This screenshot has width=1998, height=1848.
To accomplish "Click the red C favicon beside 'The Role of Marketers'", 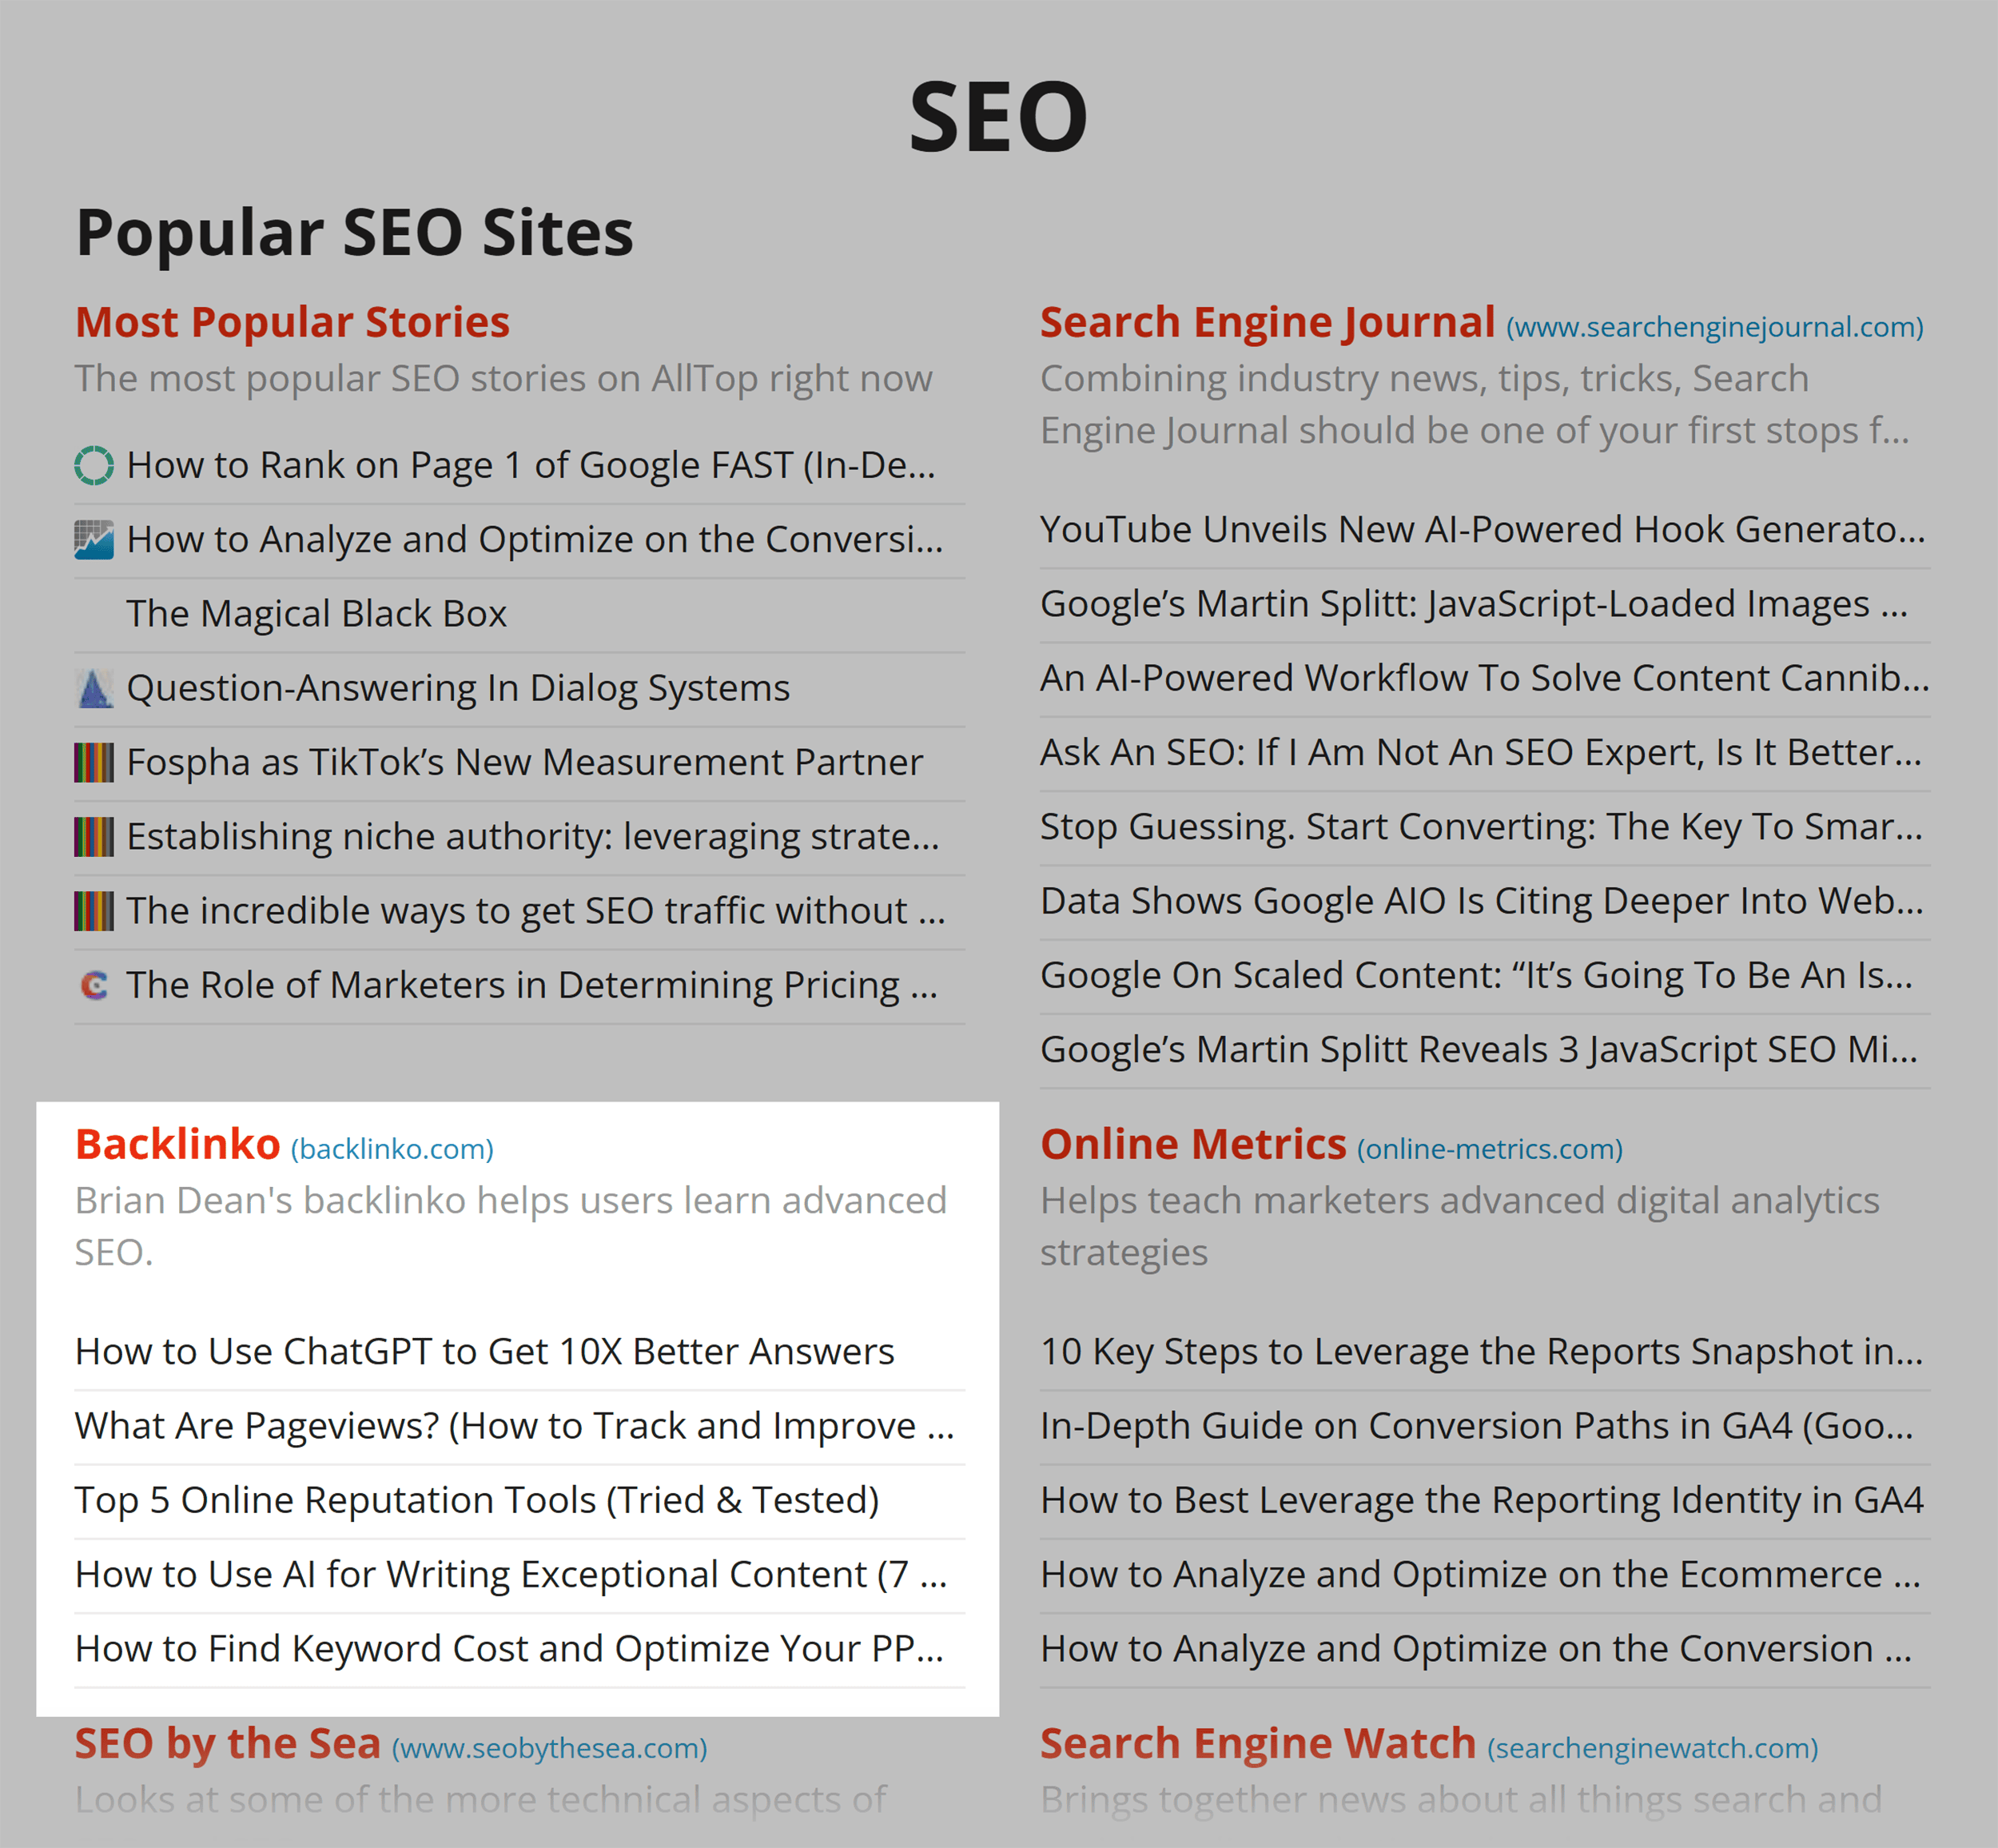I will pos(94,986).
